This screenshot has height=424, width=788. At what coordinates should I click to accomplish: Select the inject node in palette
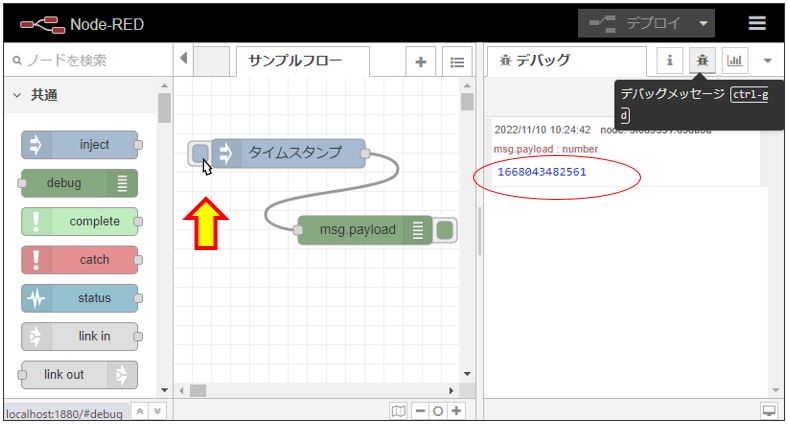pos(80,145)
